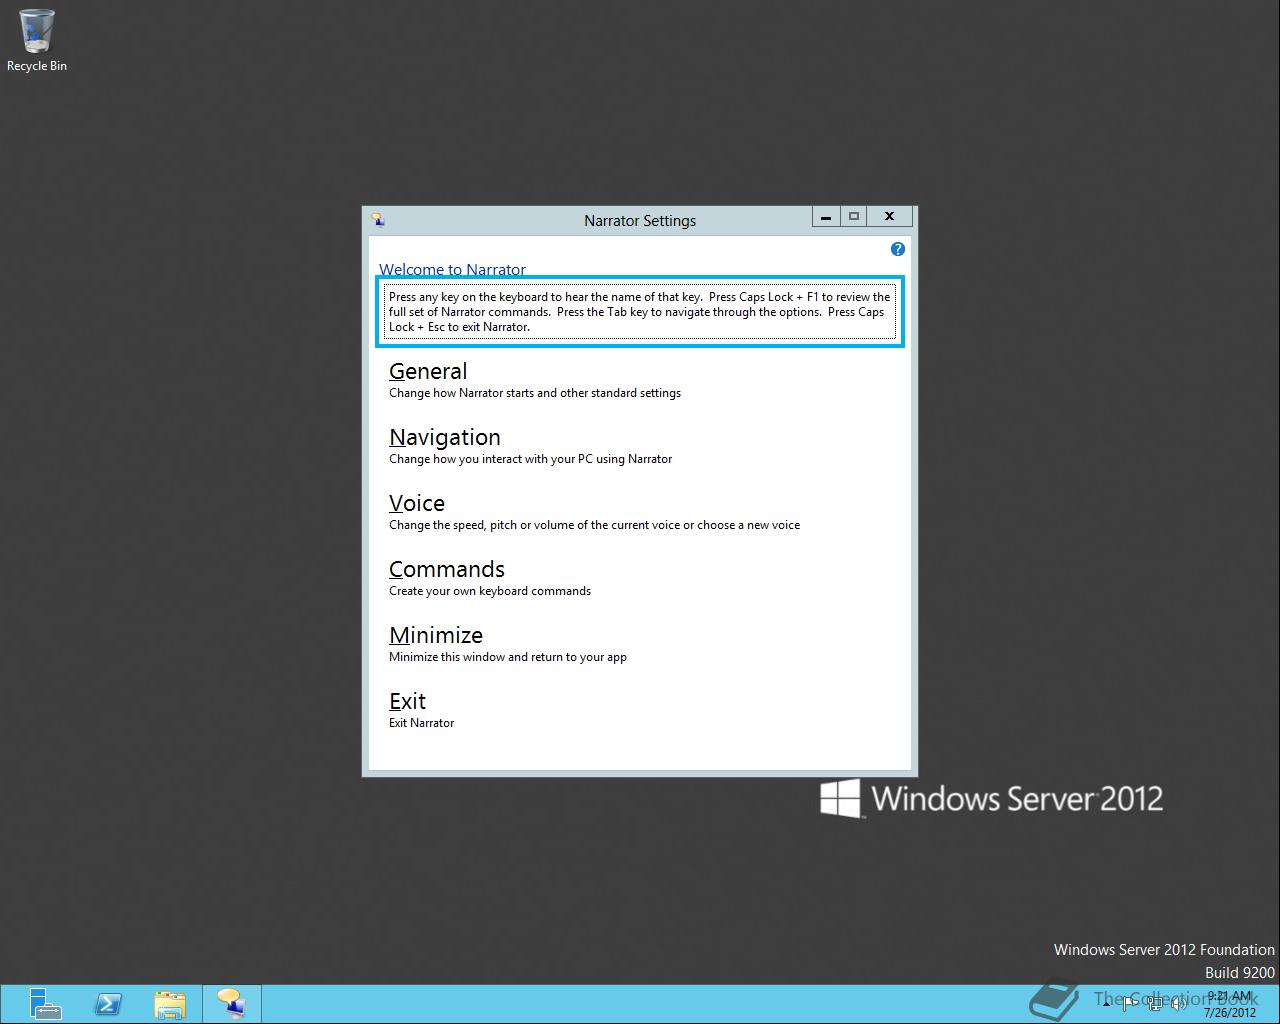Click 'Minimize this window and return' text
The image size is (1280, 1024).
(x=508, y=657)
